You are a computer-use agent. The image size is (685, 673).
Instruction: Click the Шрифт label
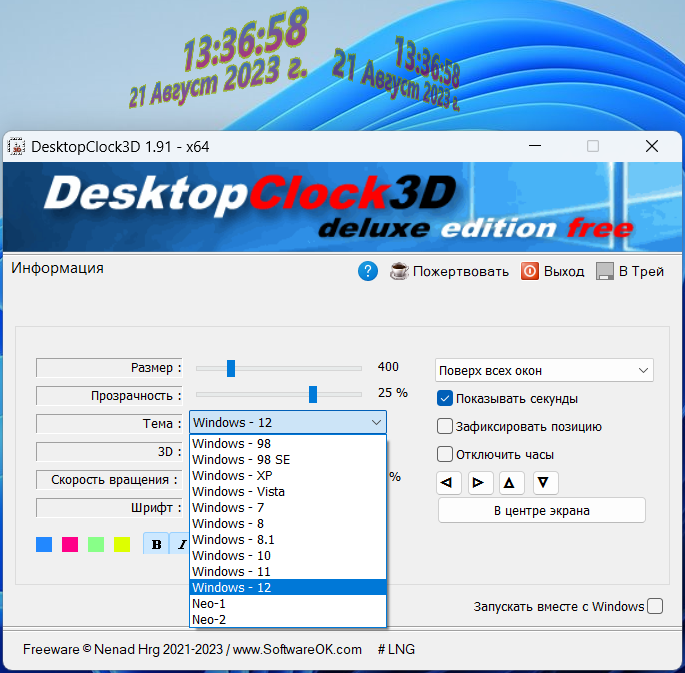[x=109, y=507]
